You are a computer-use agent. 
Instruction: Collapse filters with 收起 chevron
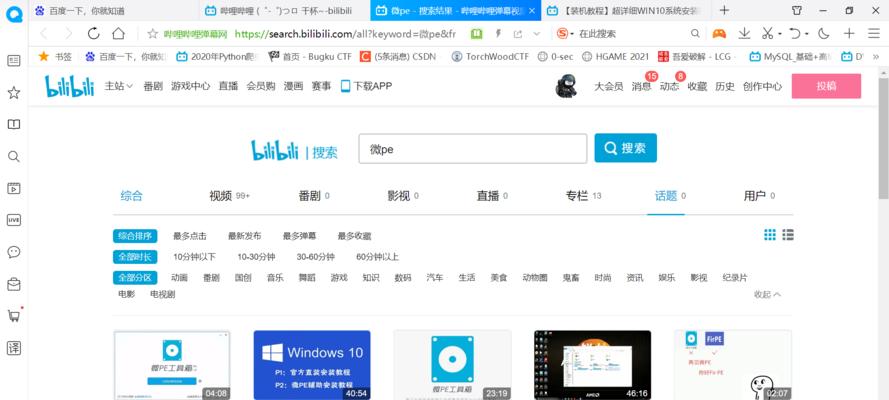click(x=768, y=294)
